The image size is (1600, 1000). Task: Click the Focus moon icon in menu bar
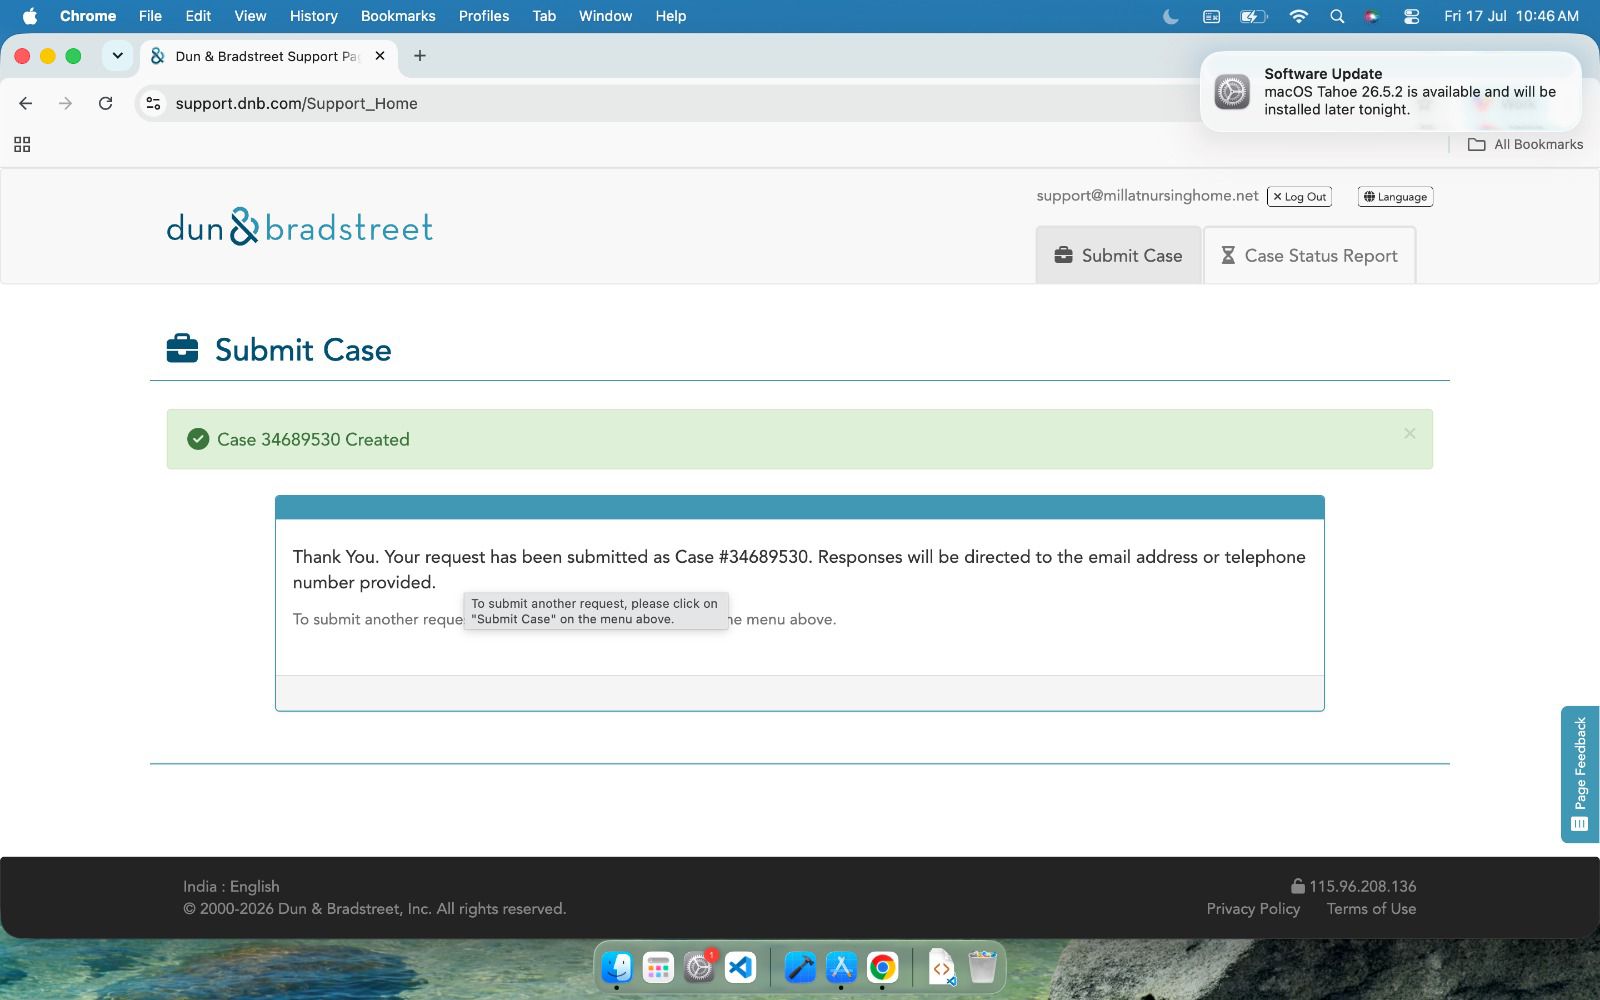1171,16
